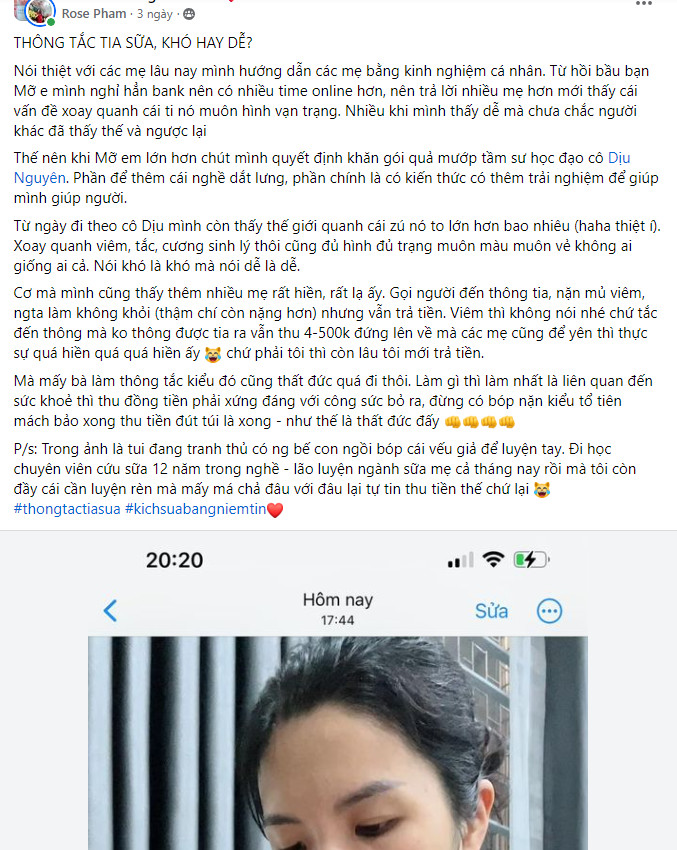
Task: Click the Sửa edit button in the photo
Action: (x=491, y=611)
